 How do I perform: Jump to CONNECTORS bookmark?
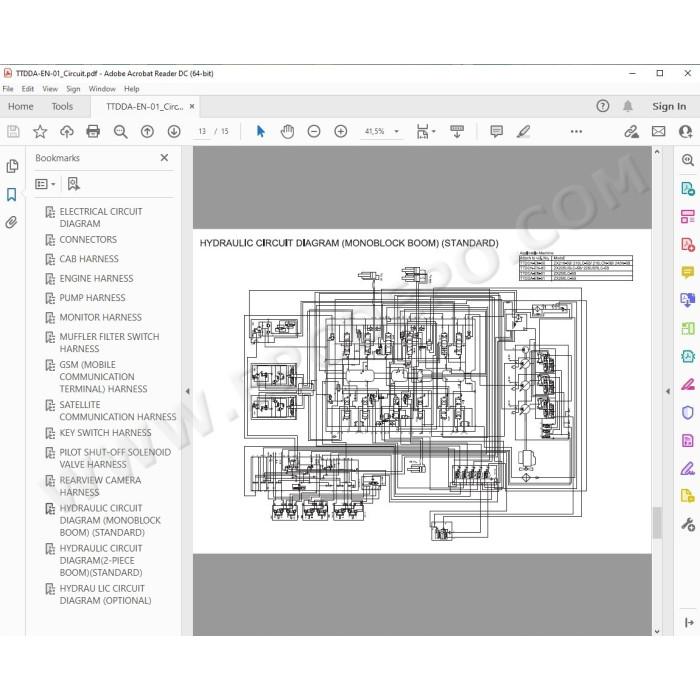click(88, 240)
